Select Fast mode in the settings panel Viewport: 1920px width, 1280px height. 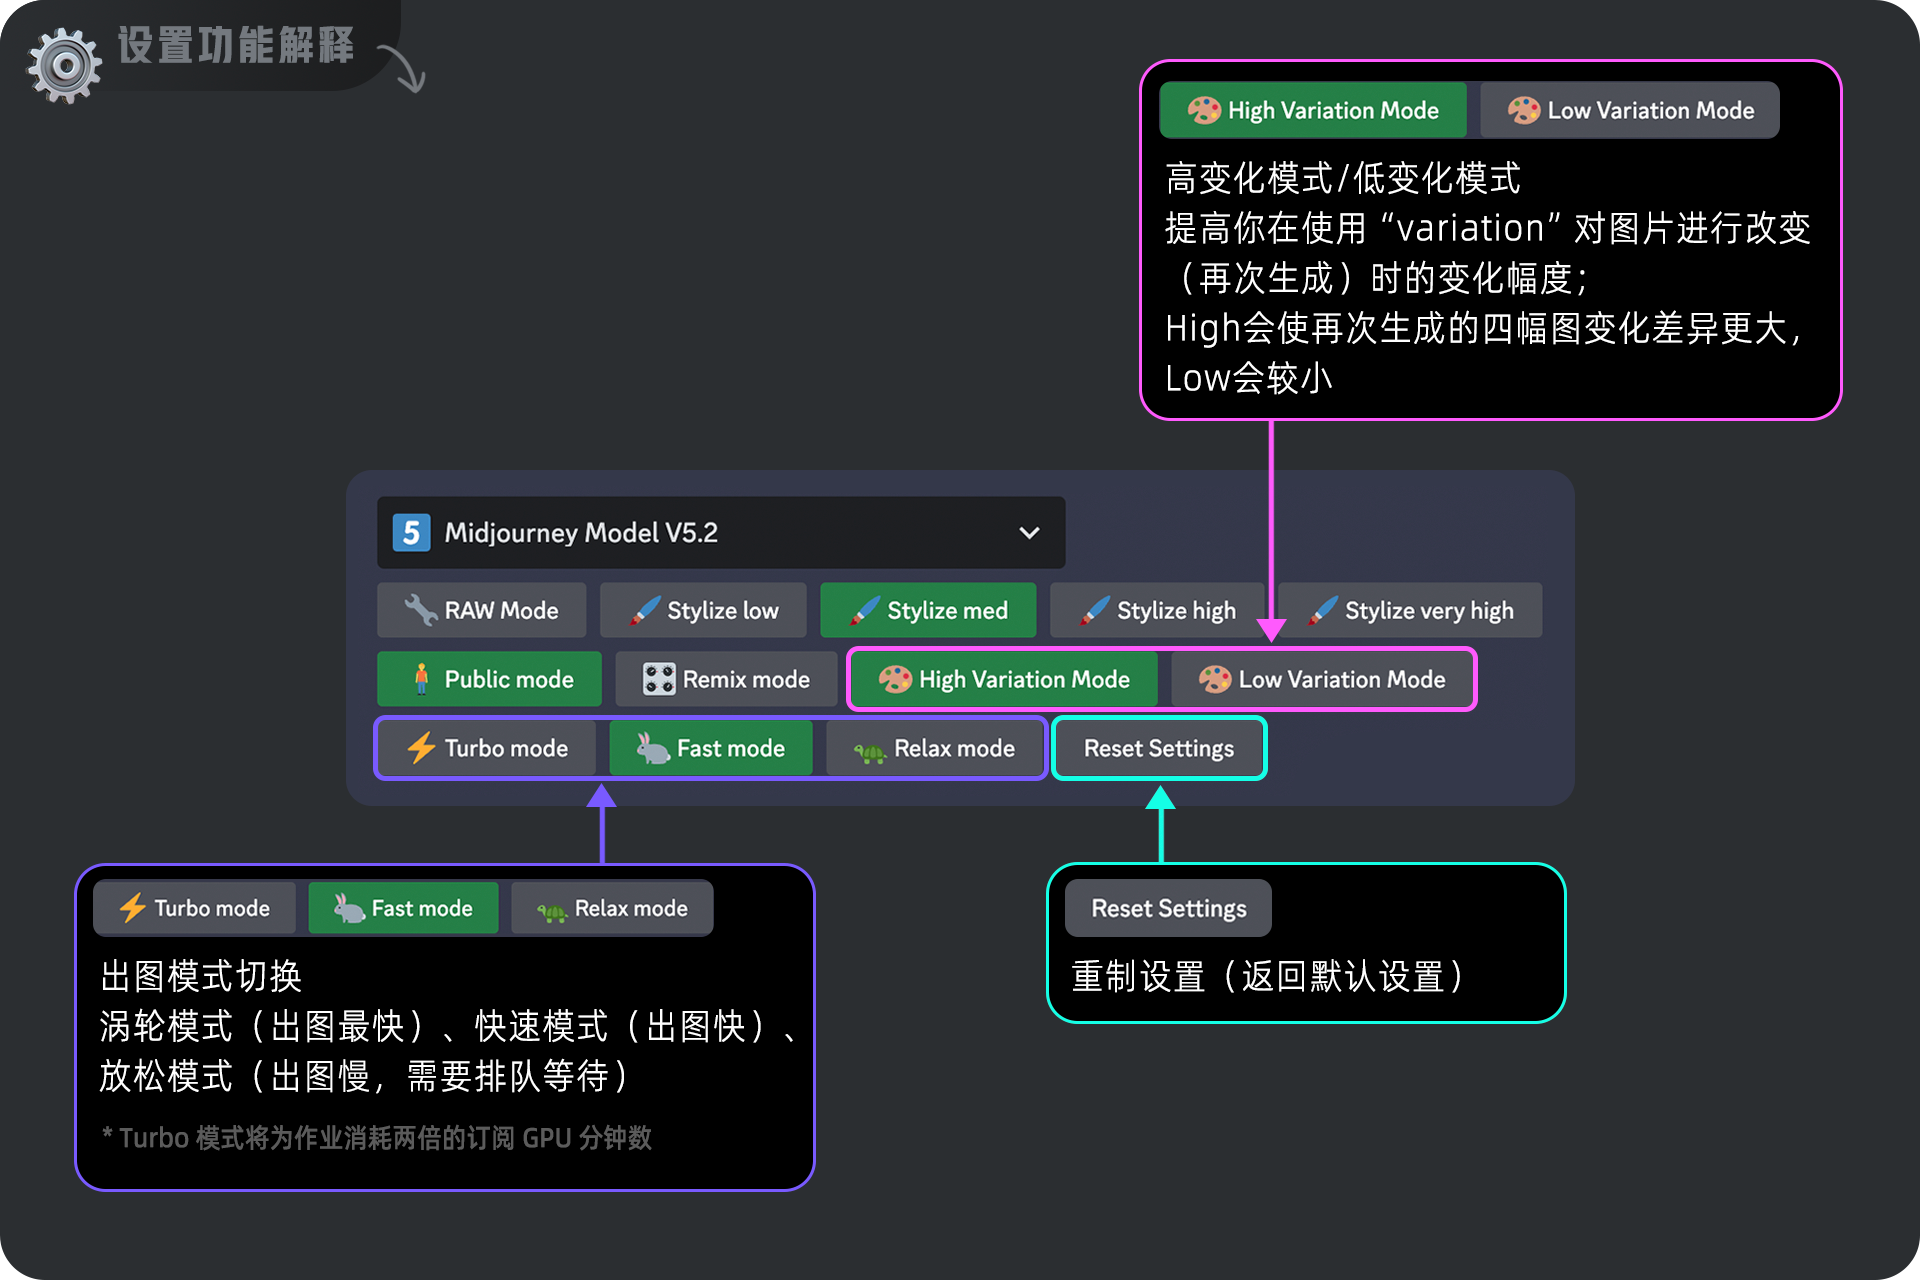click(x=711, y=748)
